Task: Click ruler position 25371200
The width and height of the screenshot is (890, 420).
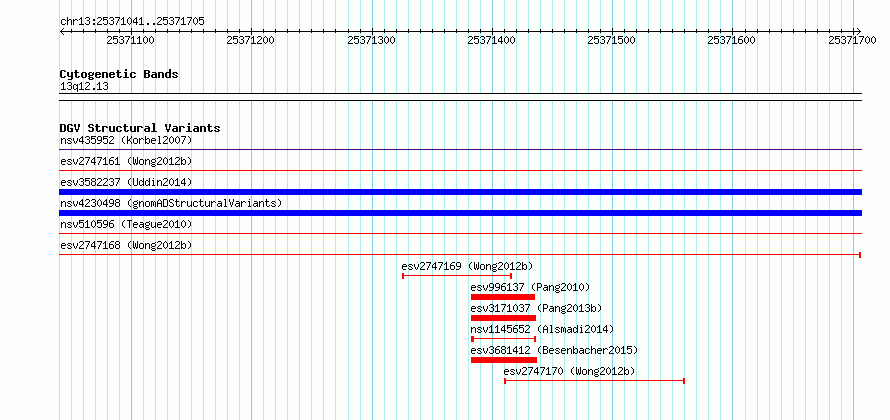Action: [x=250, y=40]
